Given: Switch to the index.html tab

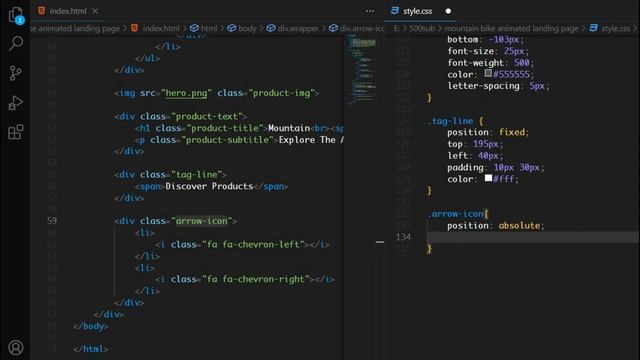Looking at the screenshot, I should pyautogui.click(x=68, y=11).
